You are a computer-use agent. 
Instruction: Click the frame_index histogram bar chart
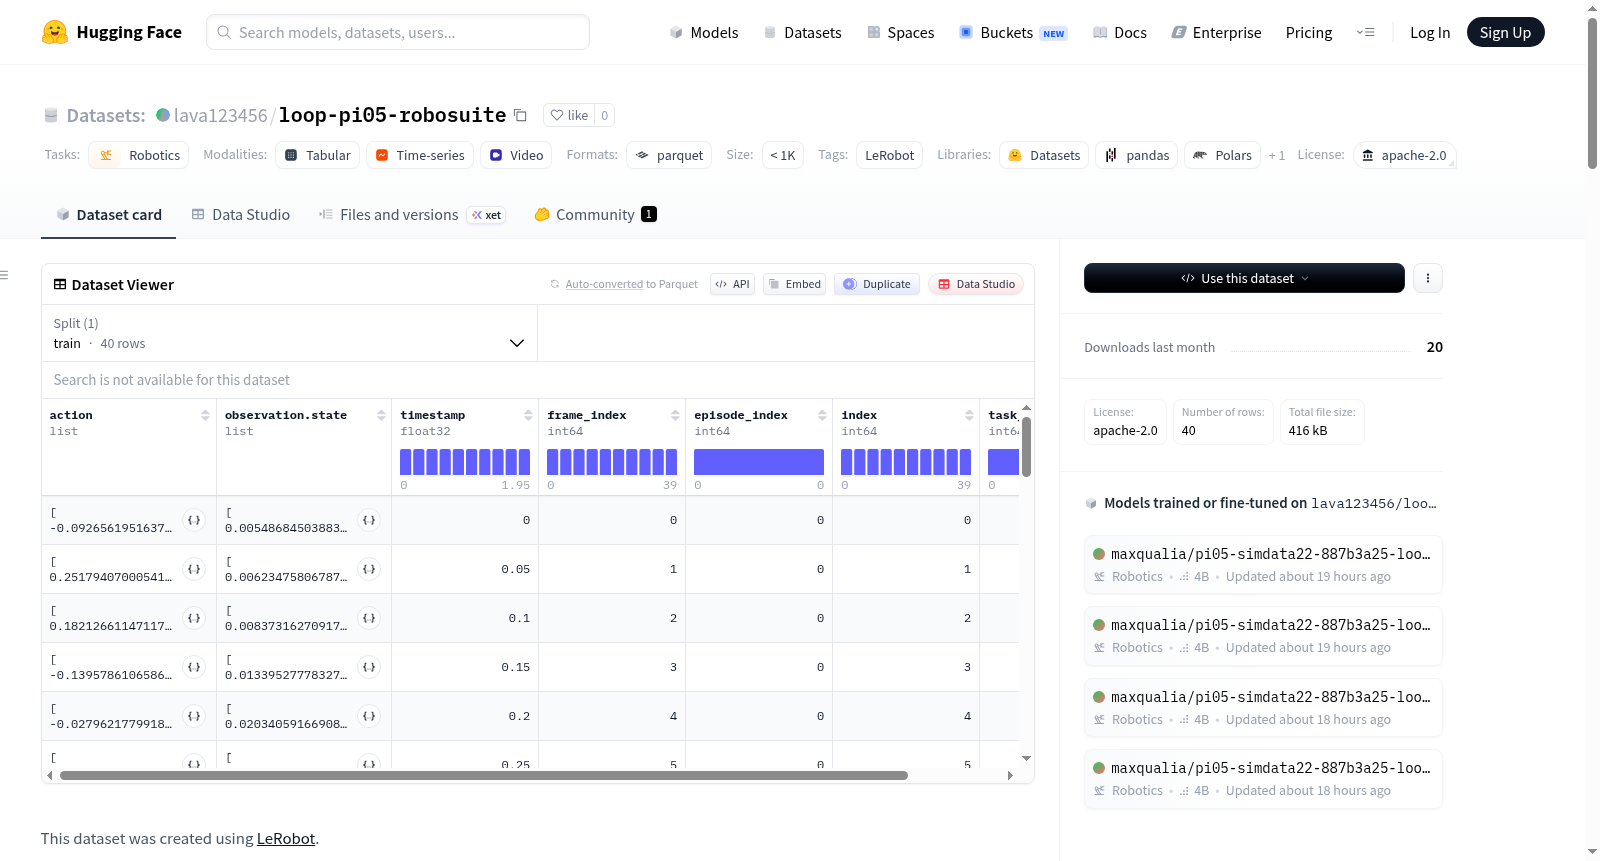[612, 462]
